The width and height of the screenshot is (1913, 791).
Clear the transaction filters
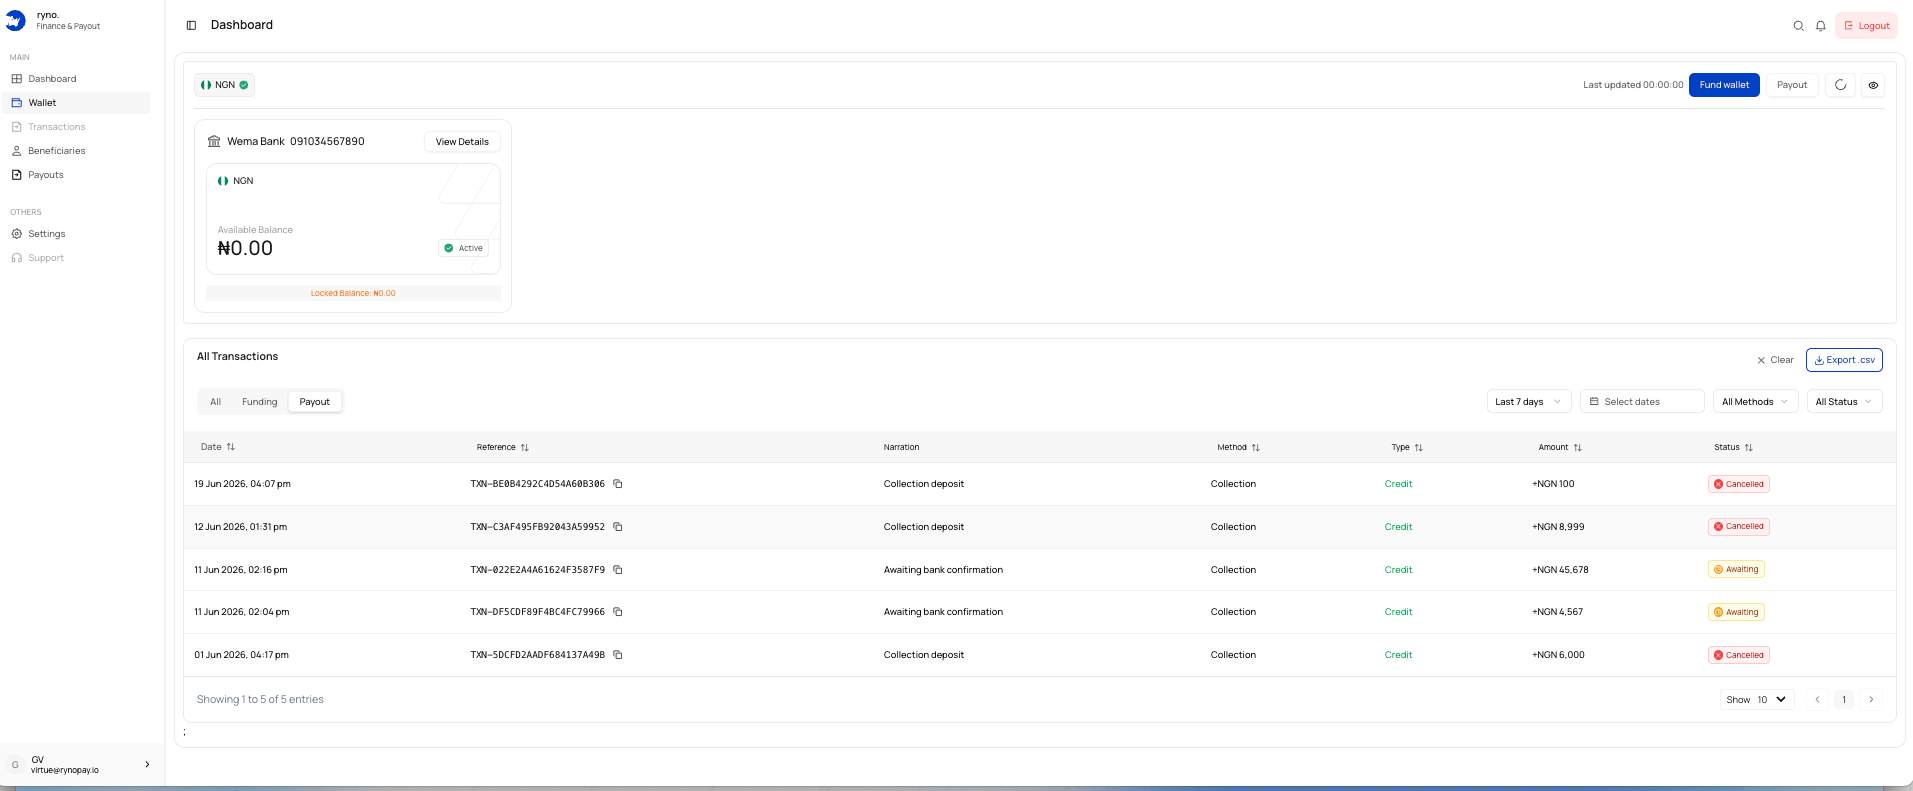(x=1775, y=360)
